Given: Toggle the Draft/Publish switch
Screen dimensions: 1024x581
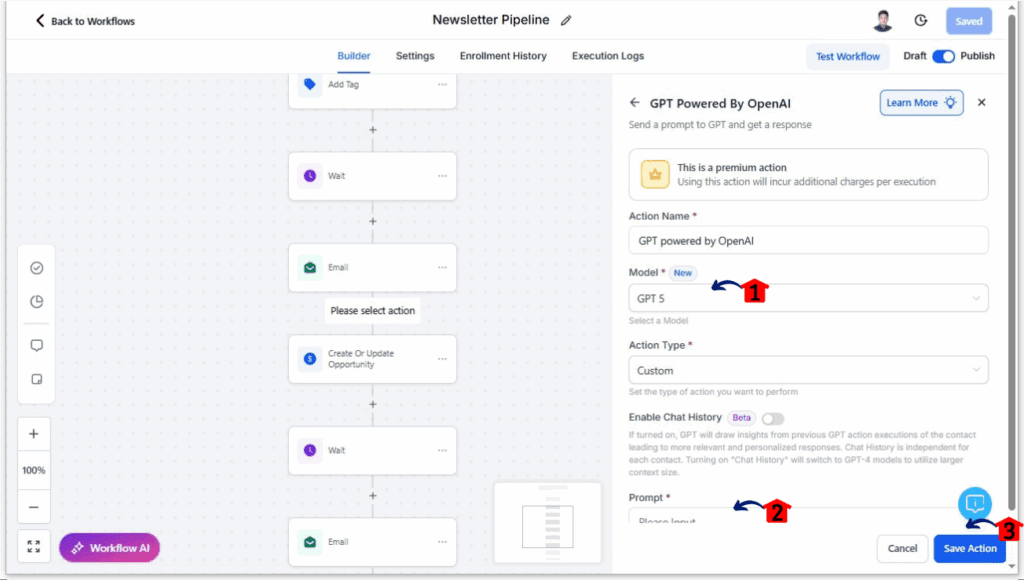Looking at the screenshot, I should [944, 56].
